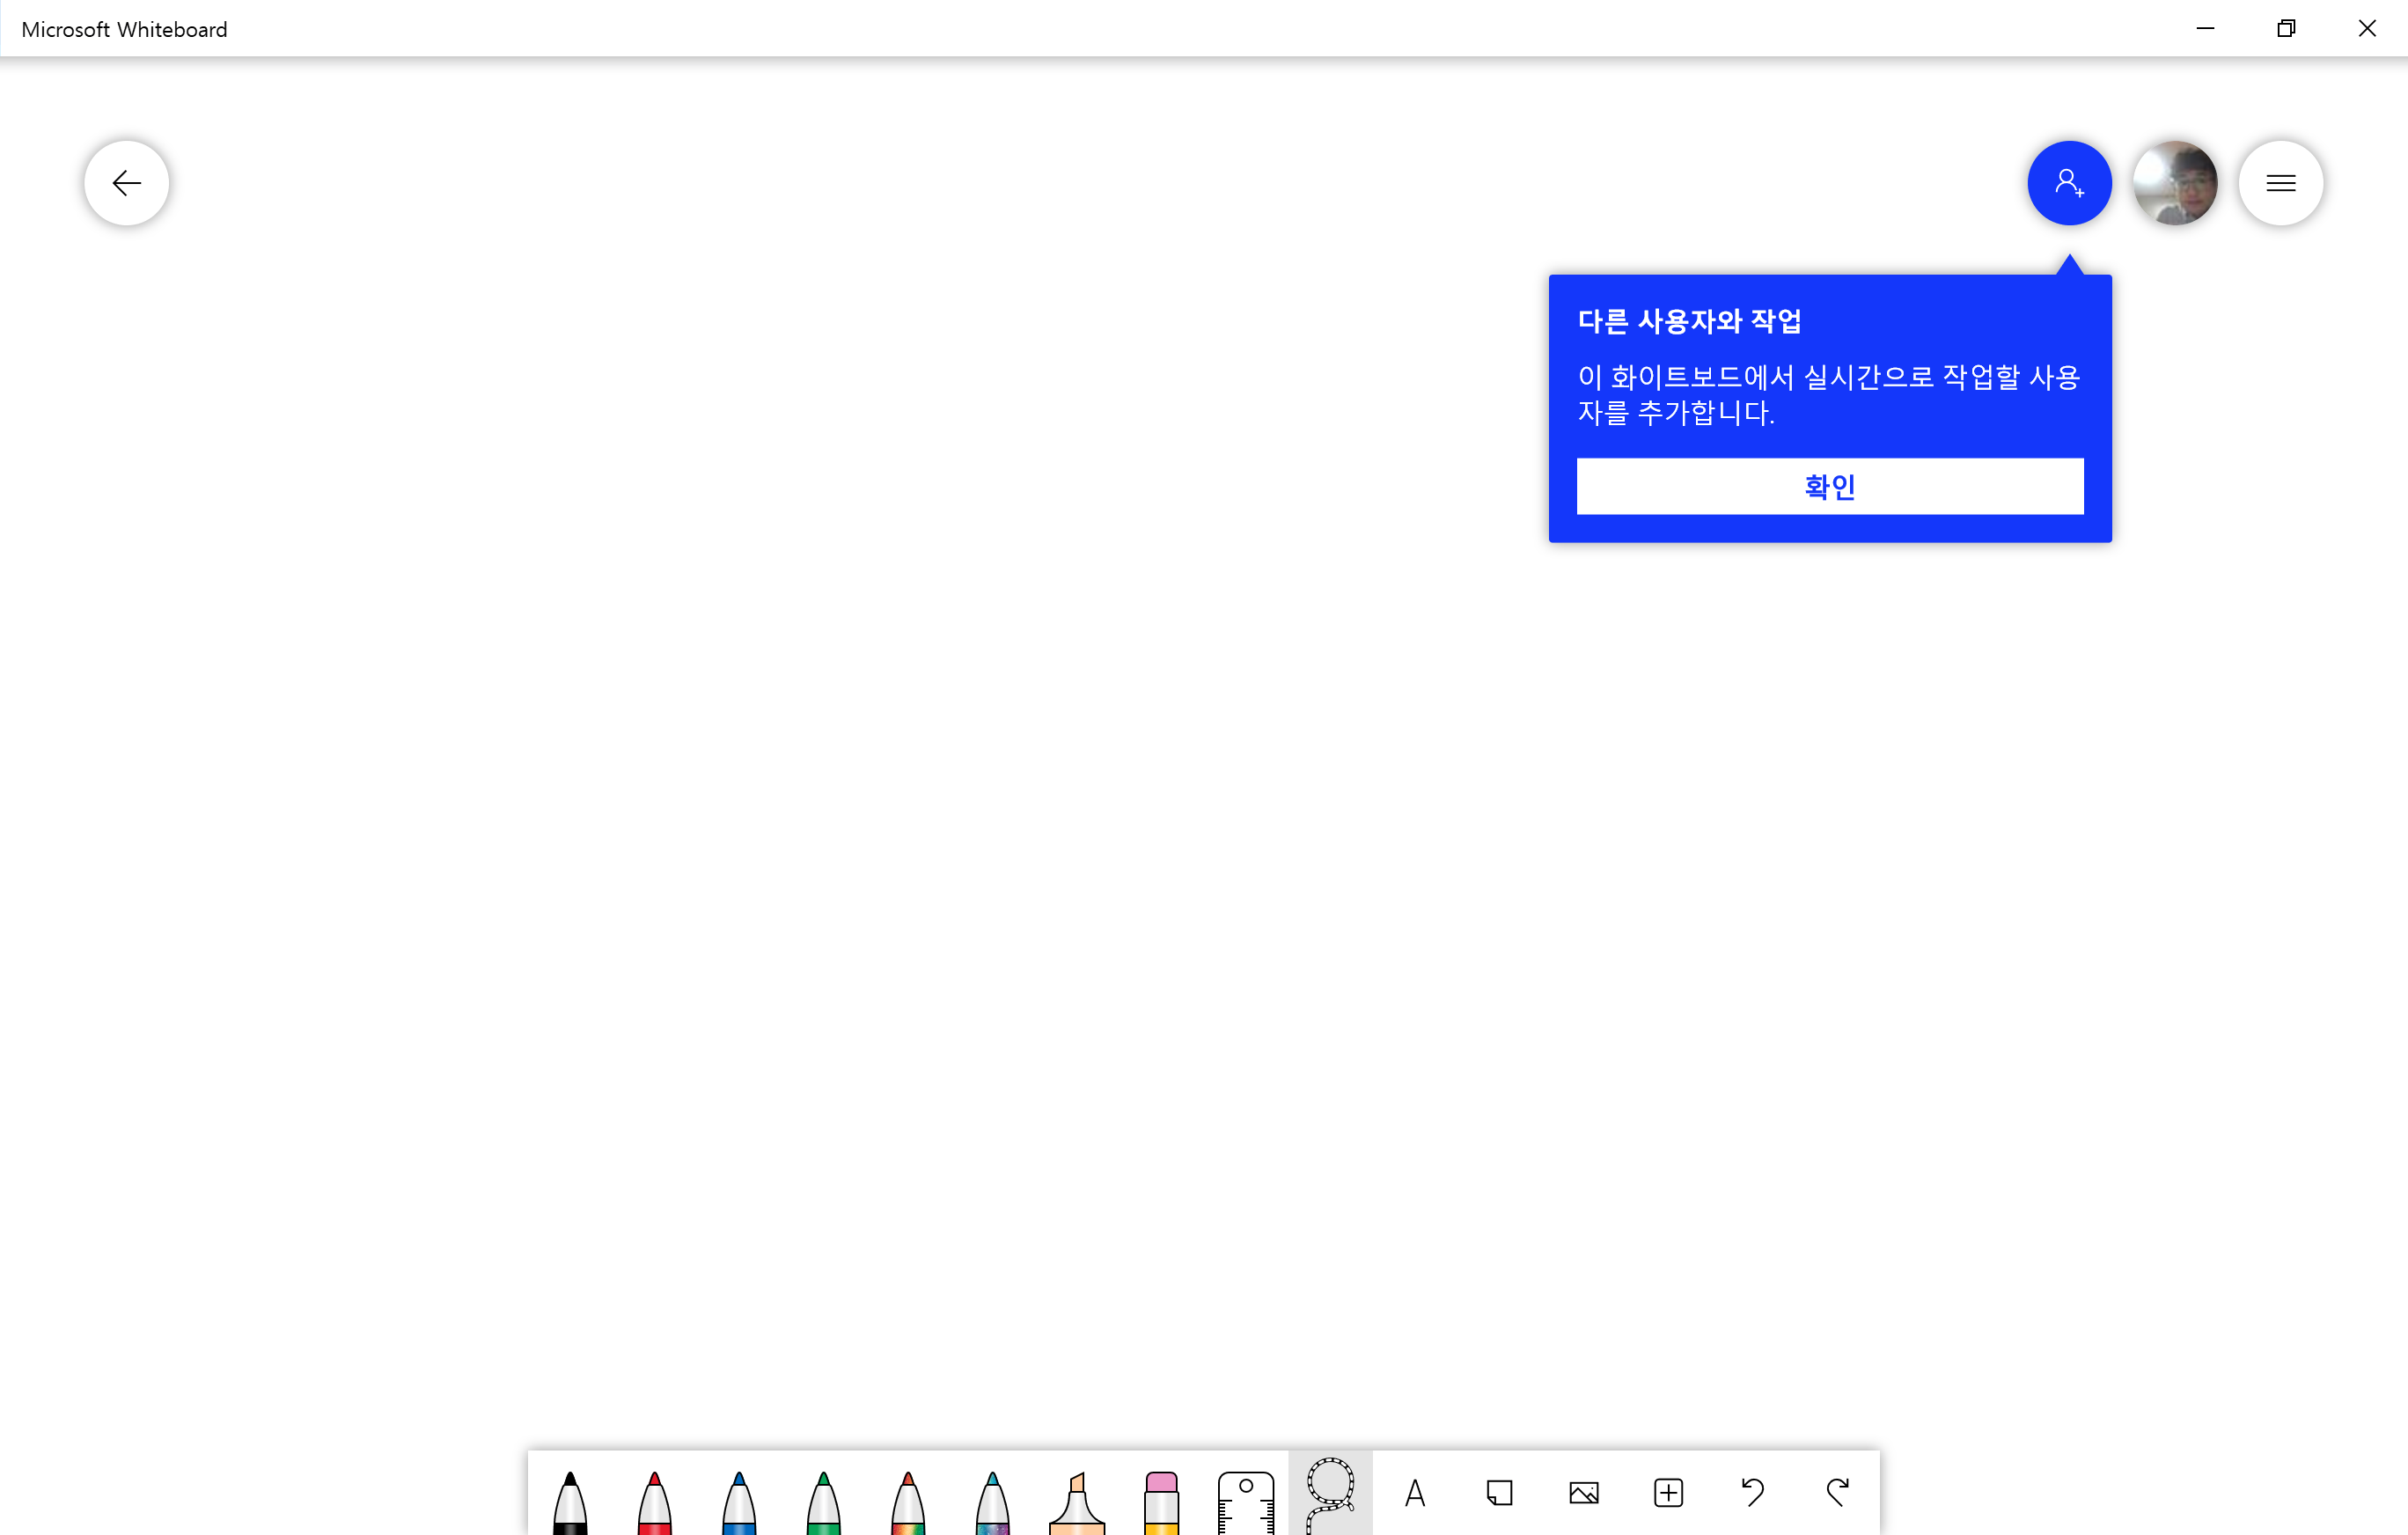Redo the last action
This screenshot has width=2408, height=1535.
[x=1837, y=1493]
